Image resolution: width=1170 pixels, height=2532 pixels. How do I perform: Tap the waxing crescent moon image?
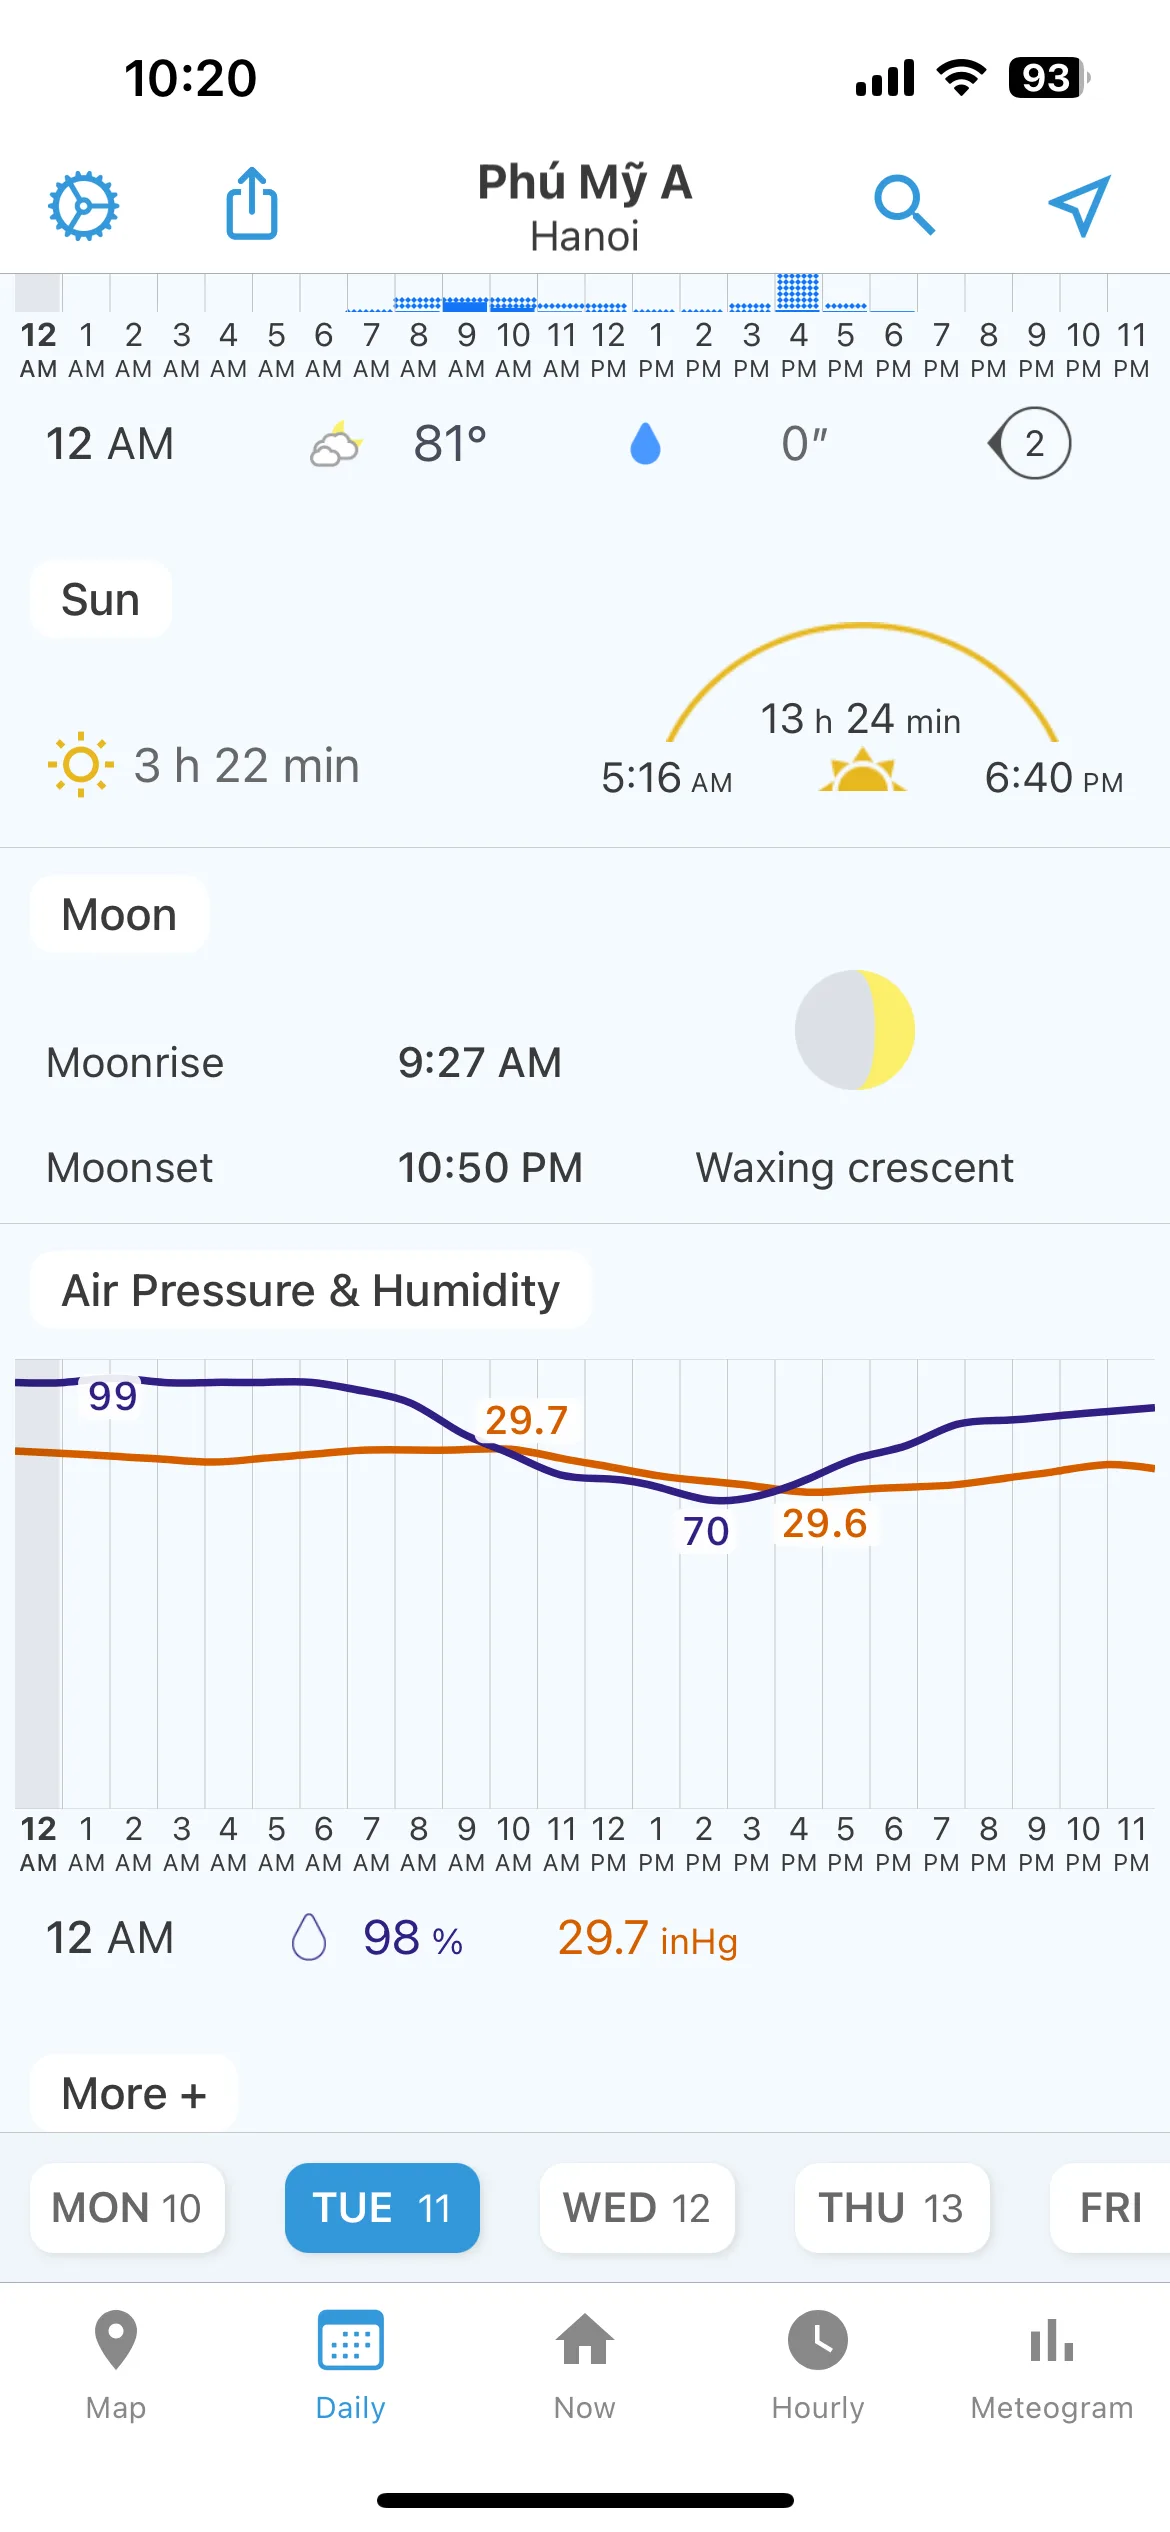click(855, 1029)
